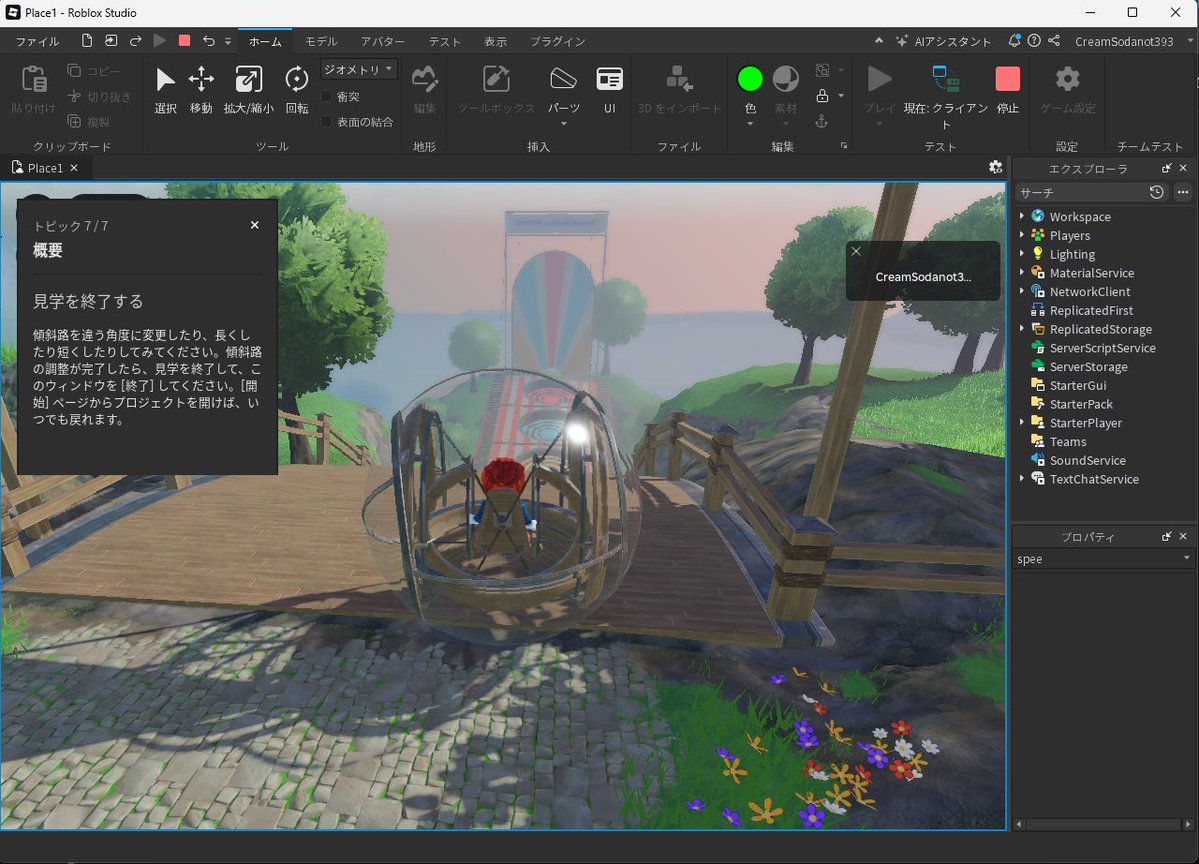Undock the エクスプローラ panel
Image resolution: width=1199 pixels, height=864 pixels.
pyautogui.click(x=1166, y=168)
